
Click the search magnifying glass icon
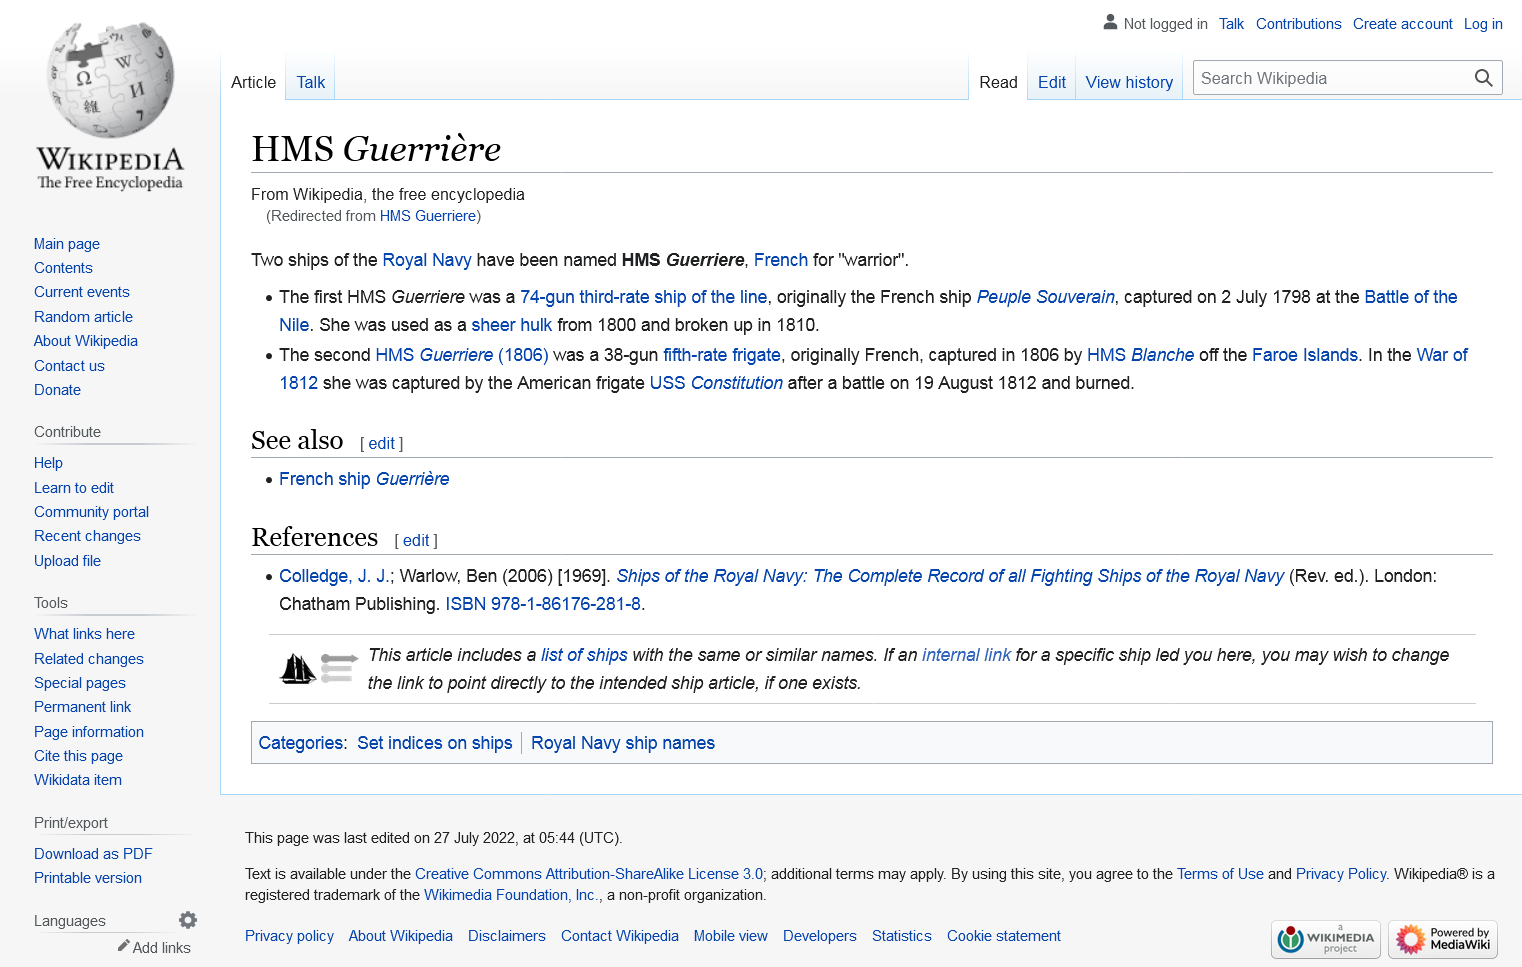point(1483,78)
